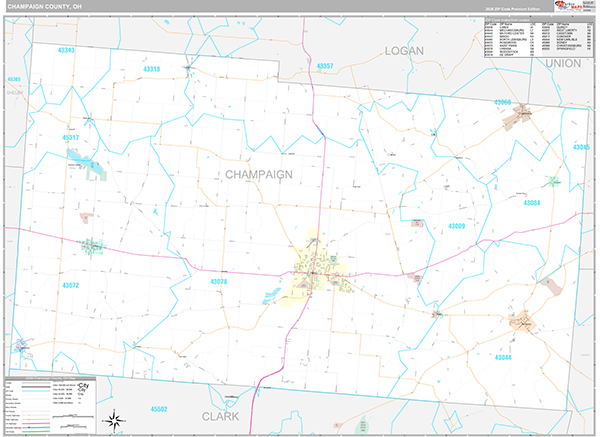Viewport: 600px width, 437px height.
Task: Select ZIP code label 43357
Action: 325,66
